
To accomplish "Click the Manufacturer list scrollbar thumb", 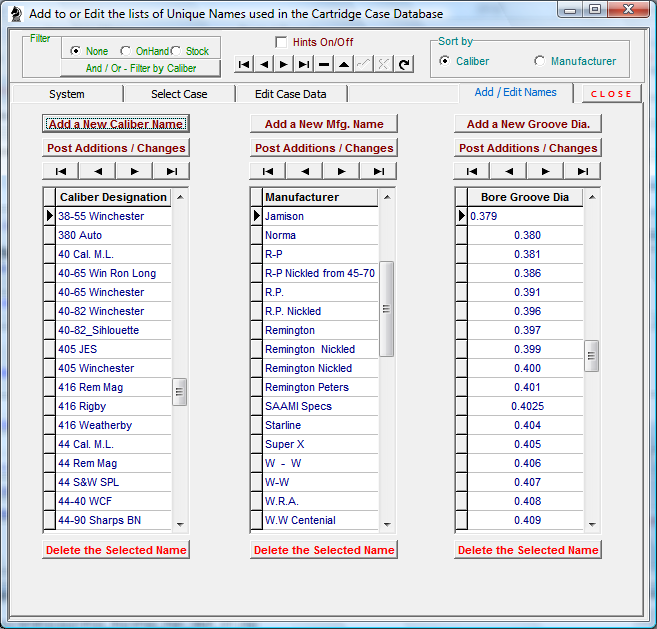I will pyautogui.click(x=386, y=309).
